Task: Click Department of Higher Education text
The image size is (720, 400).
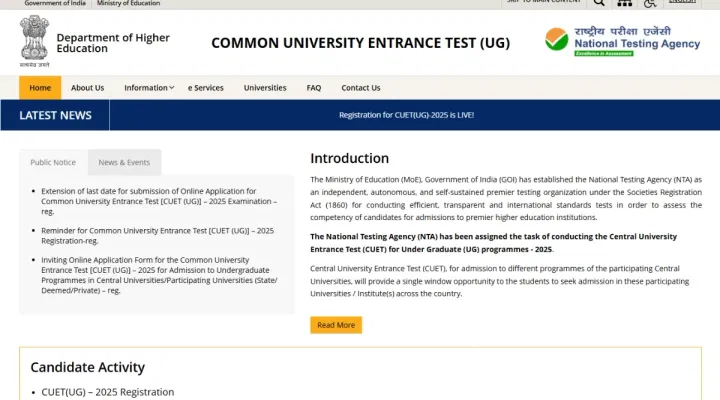Action: [x=113, y=43]
